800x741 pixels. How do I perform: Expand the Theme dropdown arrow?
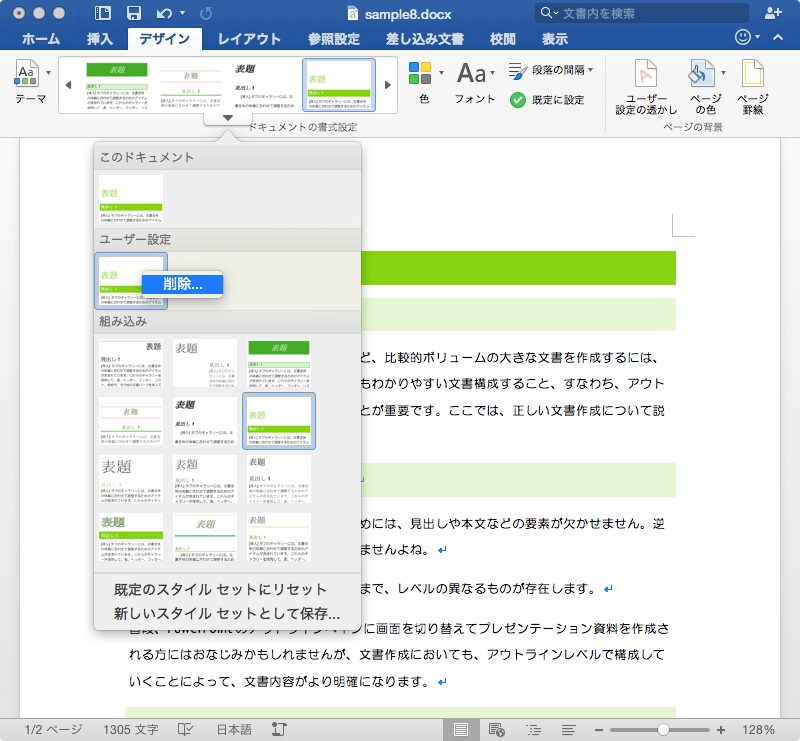tap(48, 73)
